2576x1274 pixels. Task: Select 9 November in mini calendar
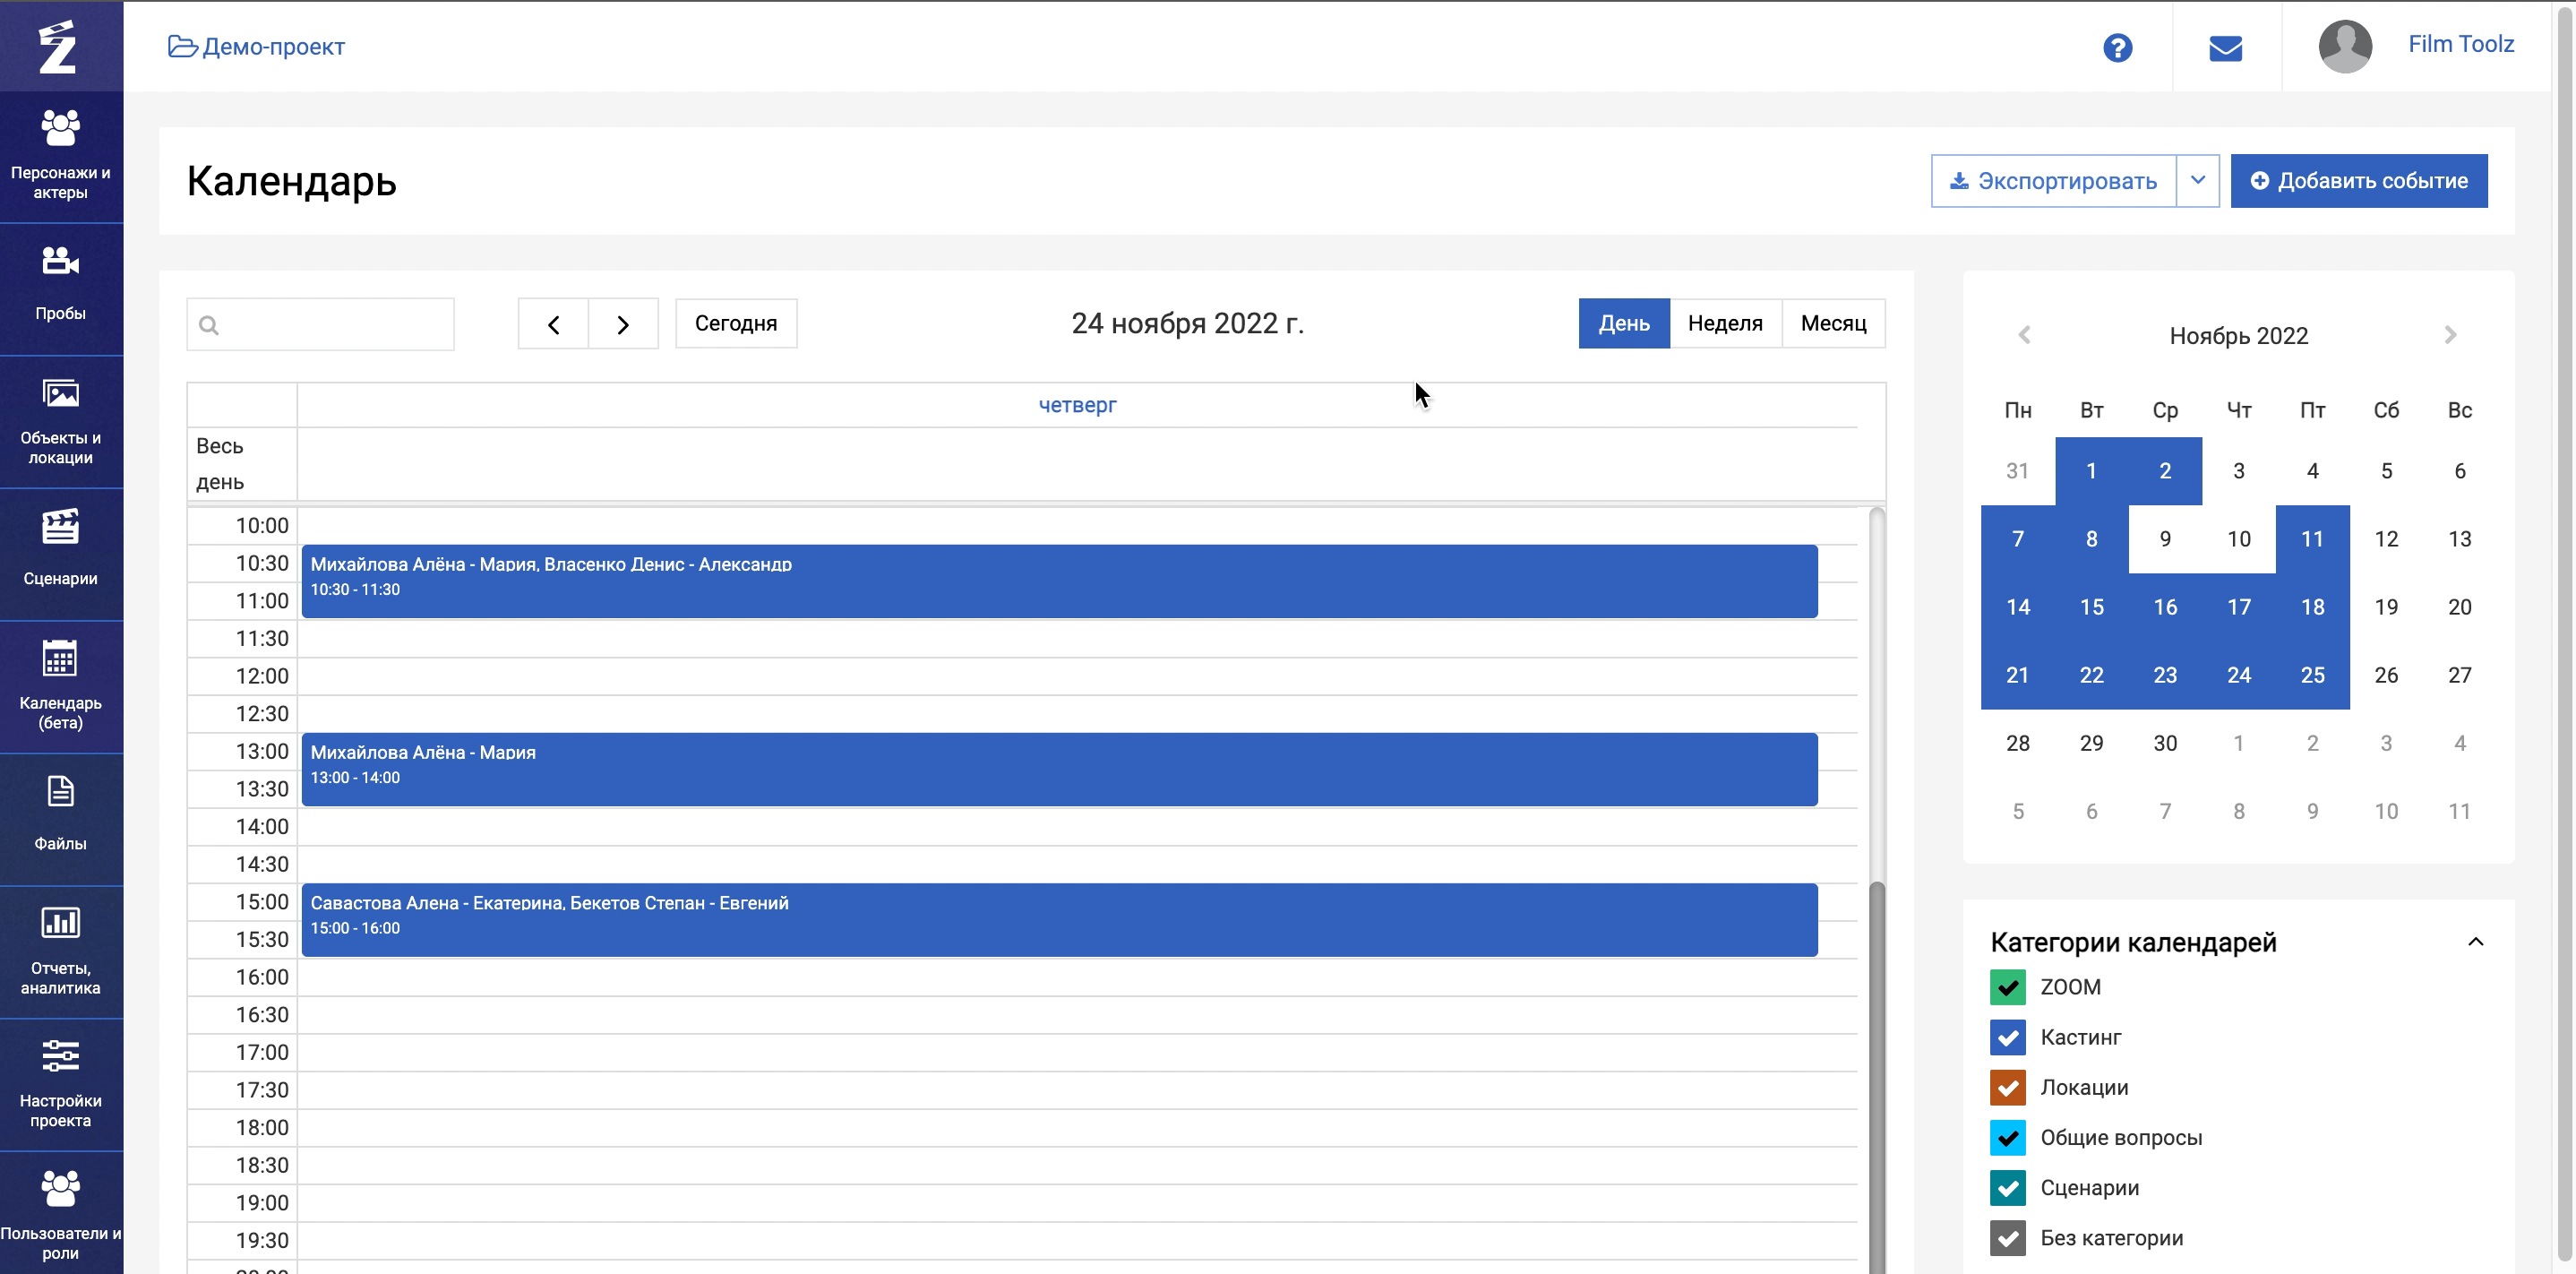[x=2165, y=539]
